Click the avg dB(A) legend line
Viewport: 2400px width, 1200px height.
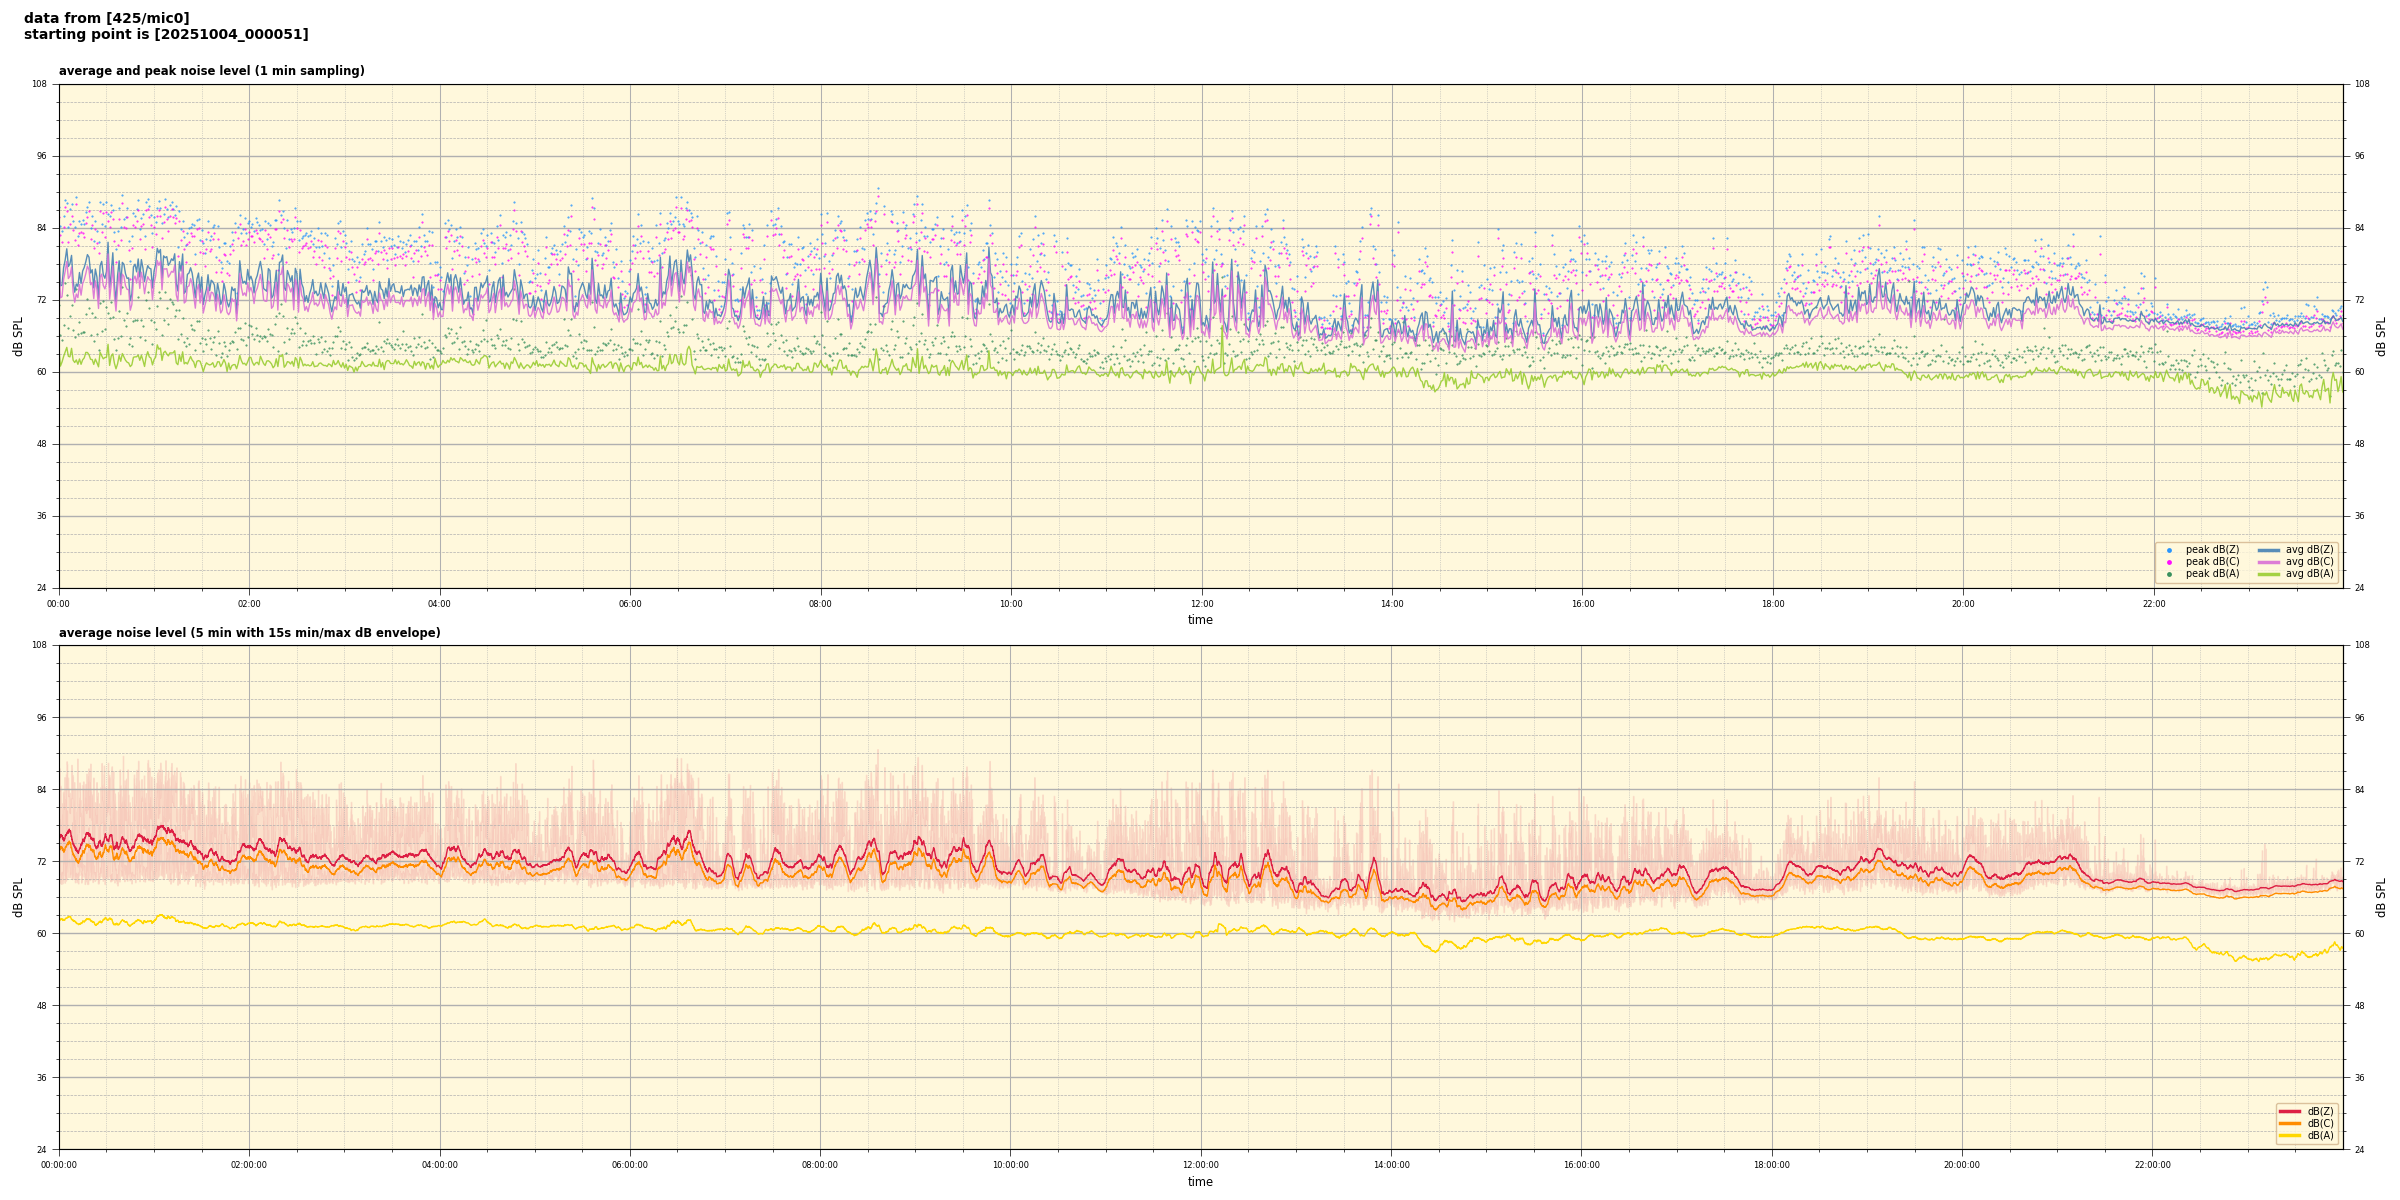point(2269,574)
